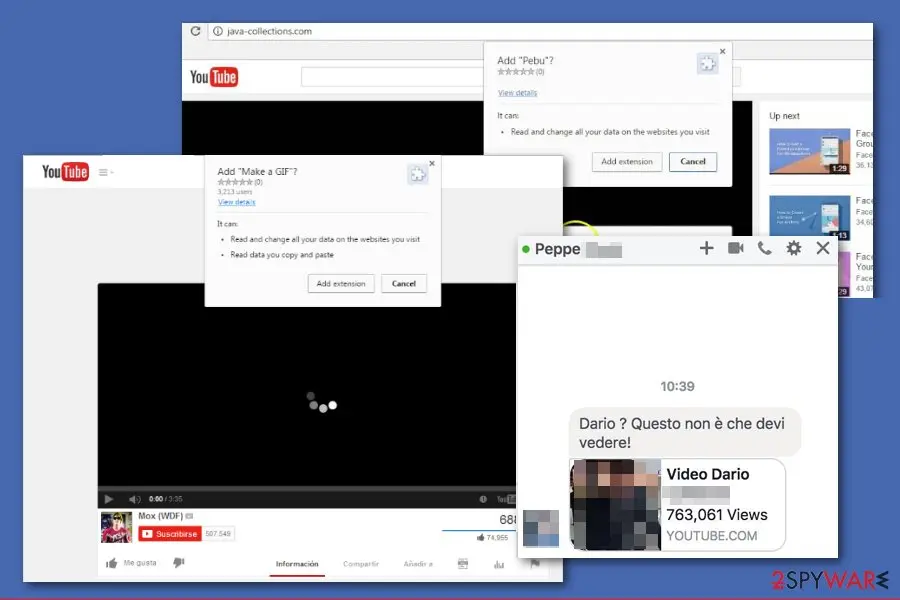Click the puzzle piece icon in the Make a GIF dialog

[417, 174]
